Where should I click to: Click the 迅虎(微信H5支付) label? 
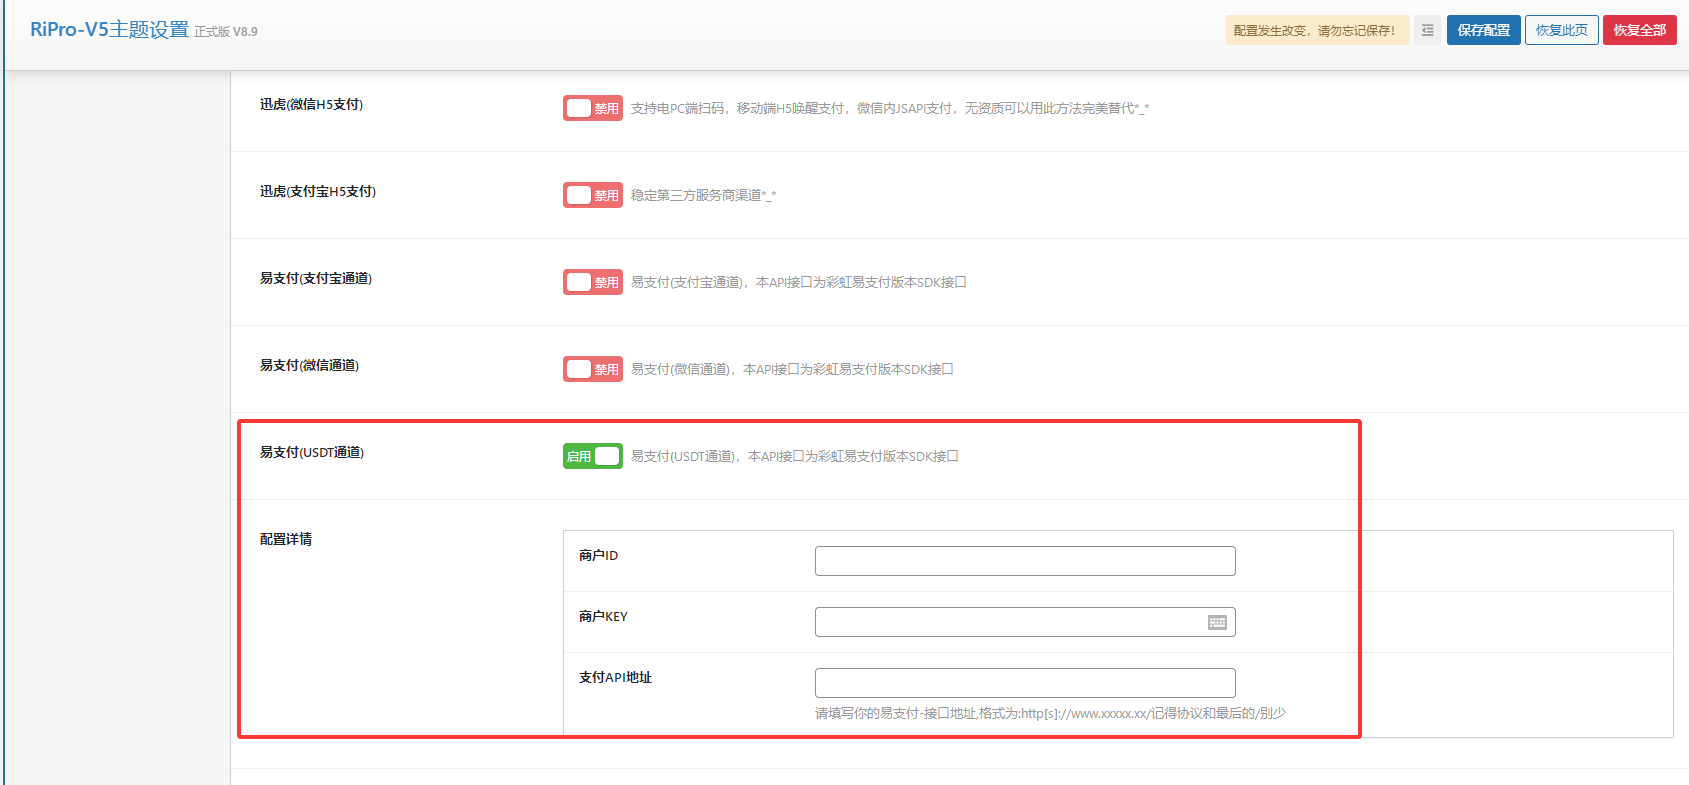[312, 104]
